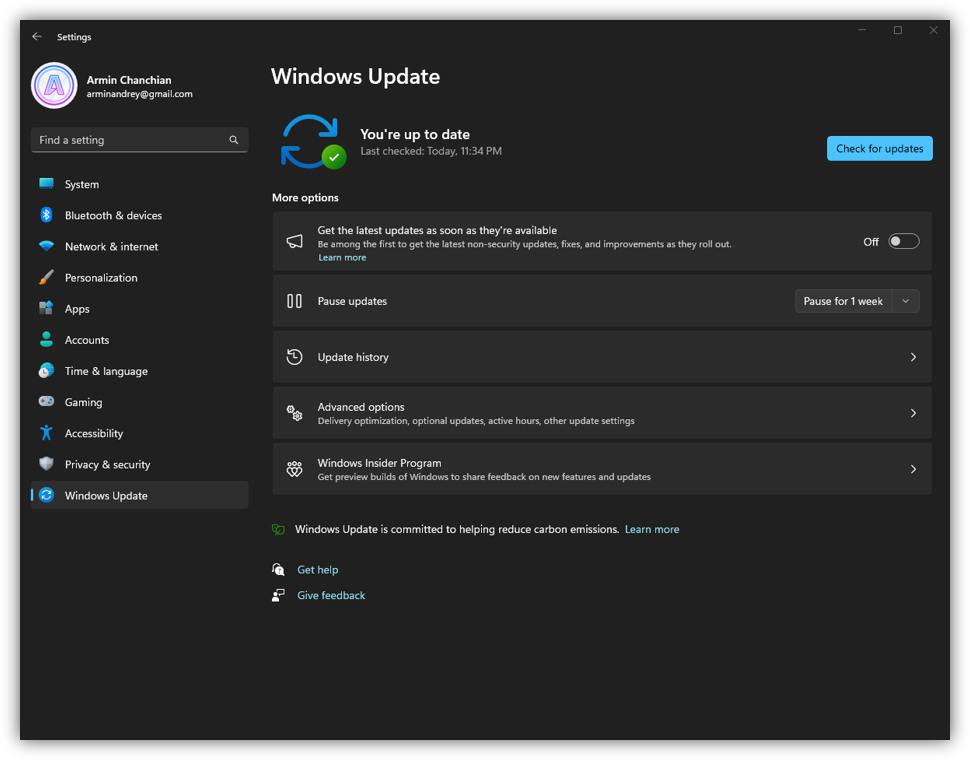Click the Update history row label

[x=353, y=357]
